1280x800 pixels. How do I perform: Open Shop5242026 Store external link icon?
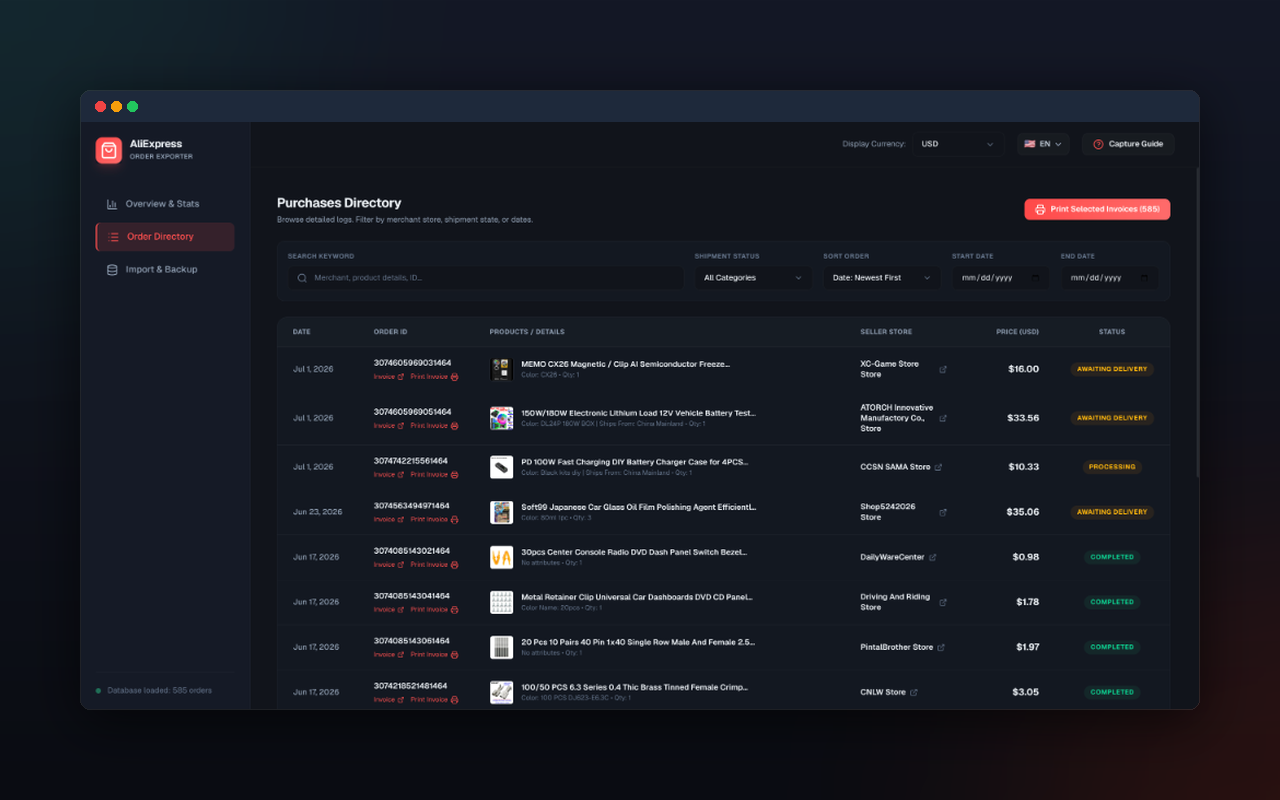[x=943, y=512]
